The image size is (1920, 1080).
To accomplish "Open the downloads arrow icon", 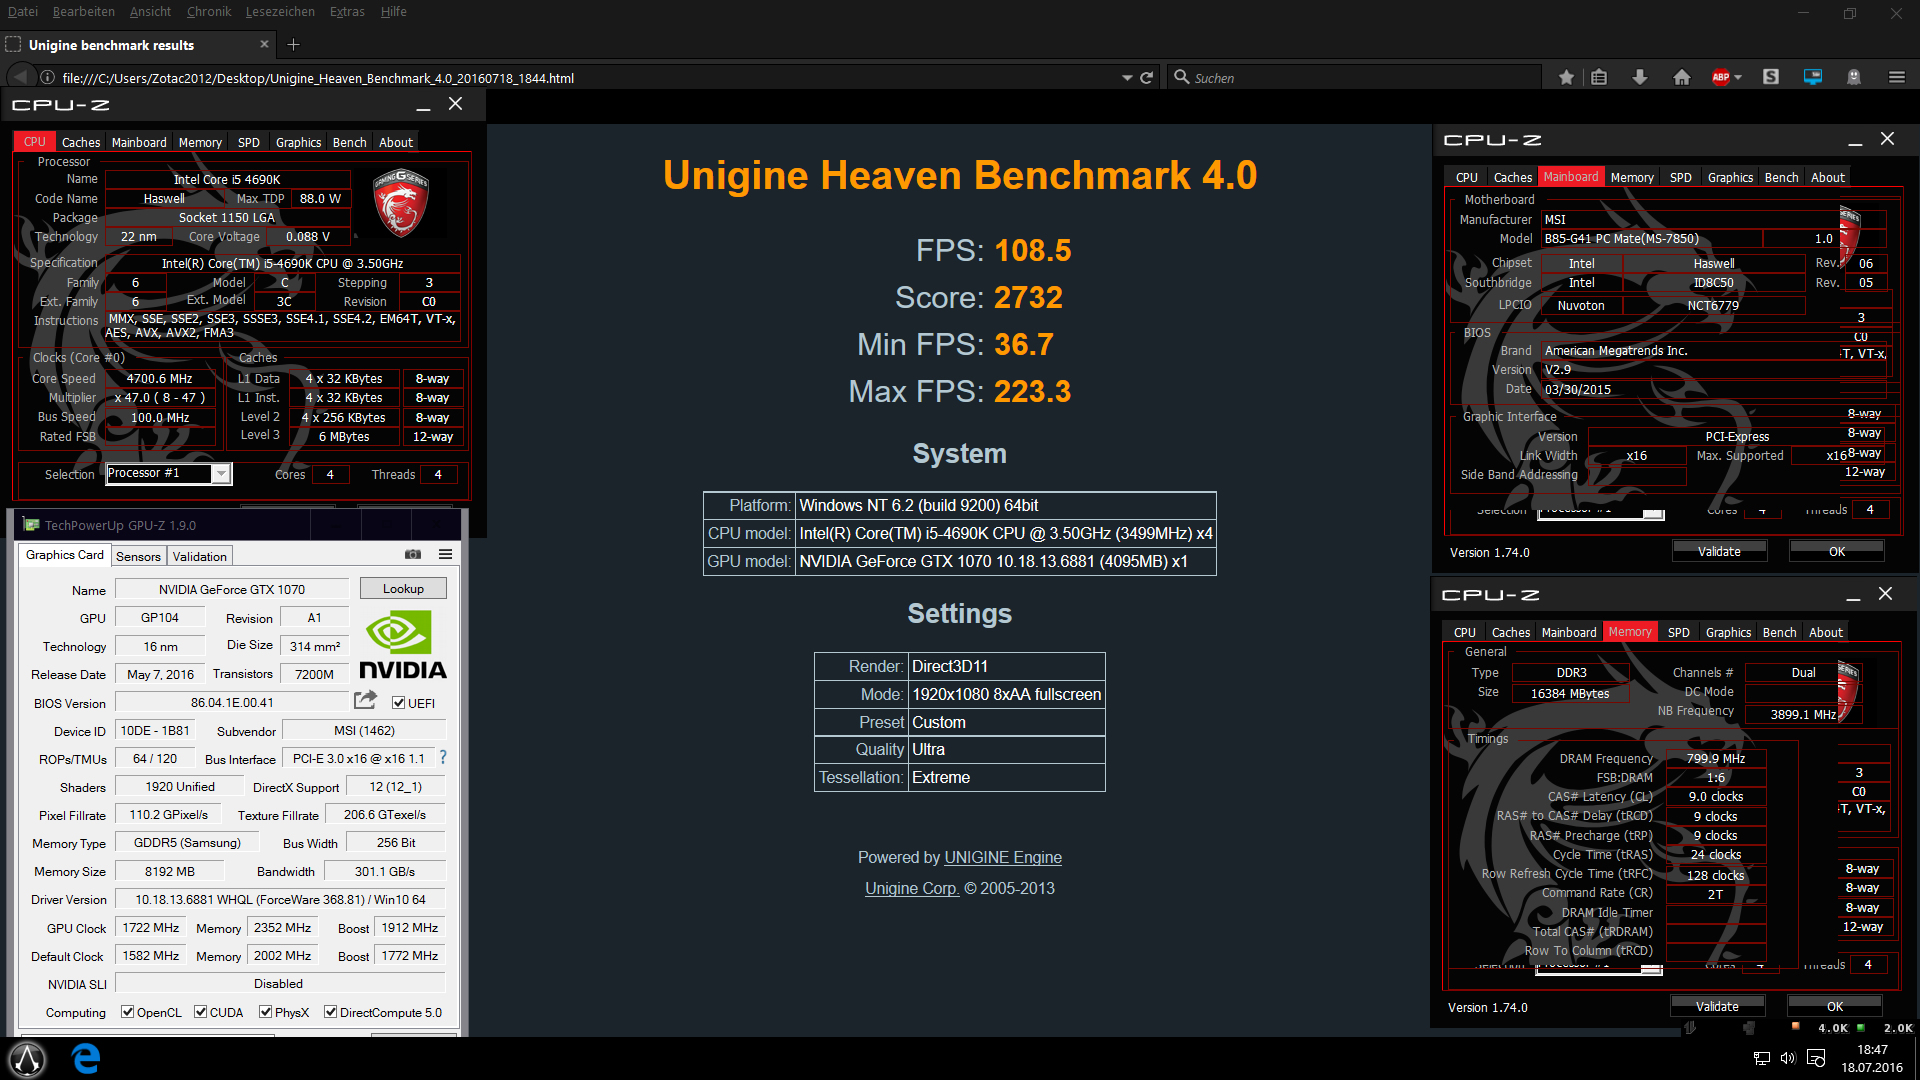I will click(1640, 77).
